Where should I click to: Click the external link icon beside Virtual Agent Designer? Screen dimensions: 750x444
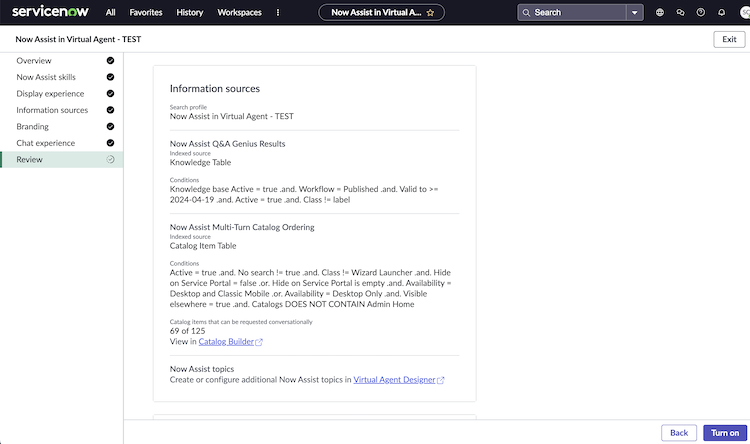tap(441, 380)
